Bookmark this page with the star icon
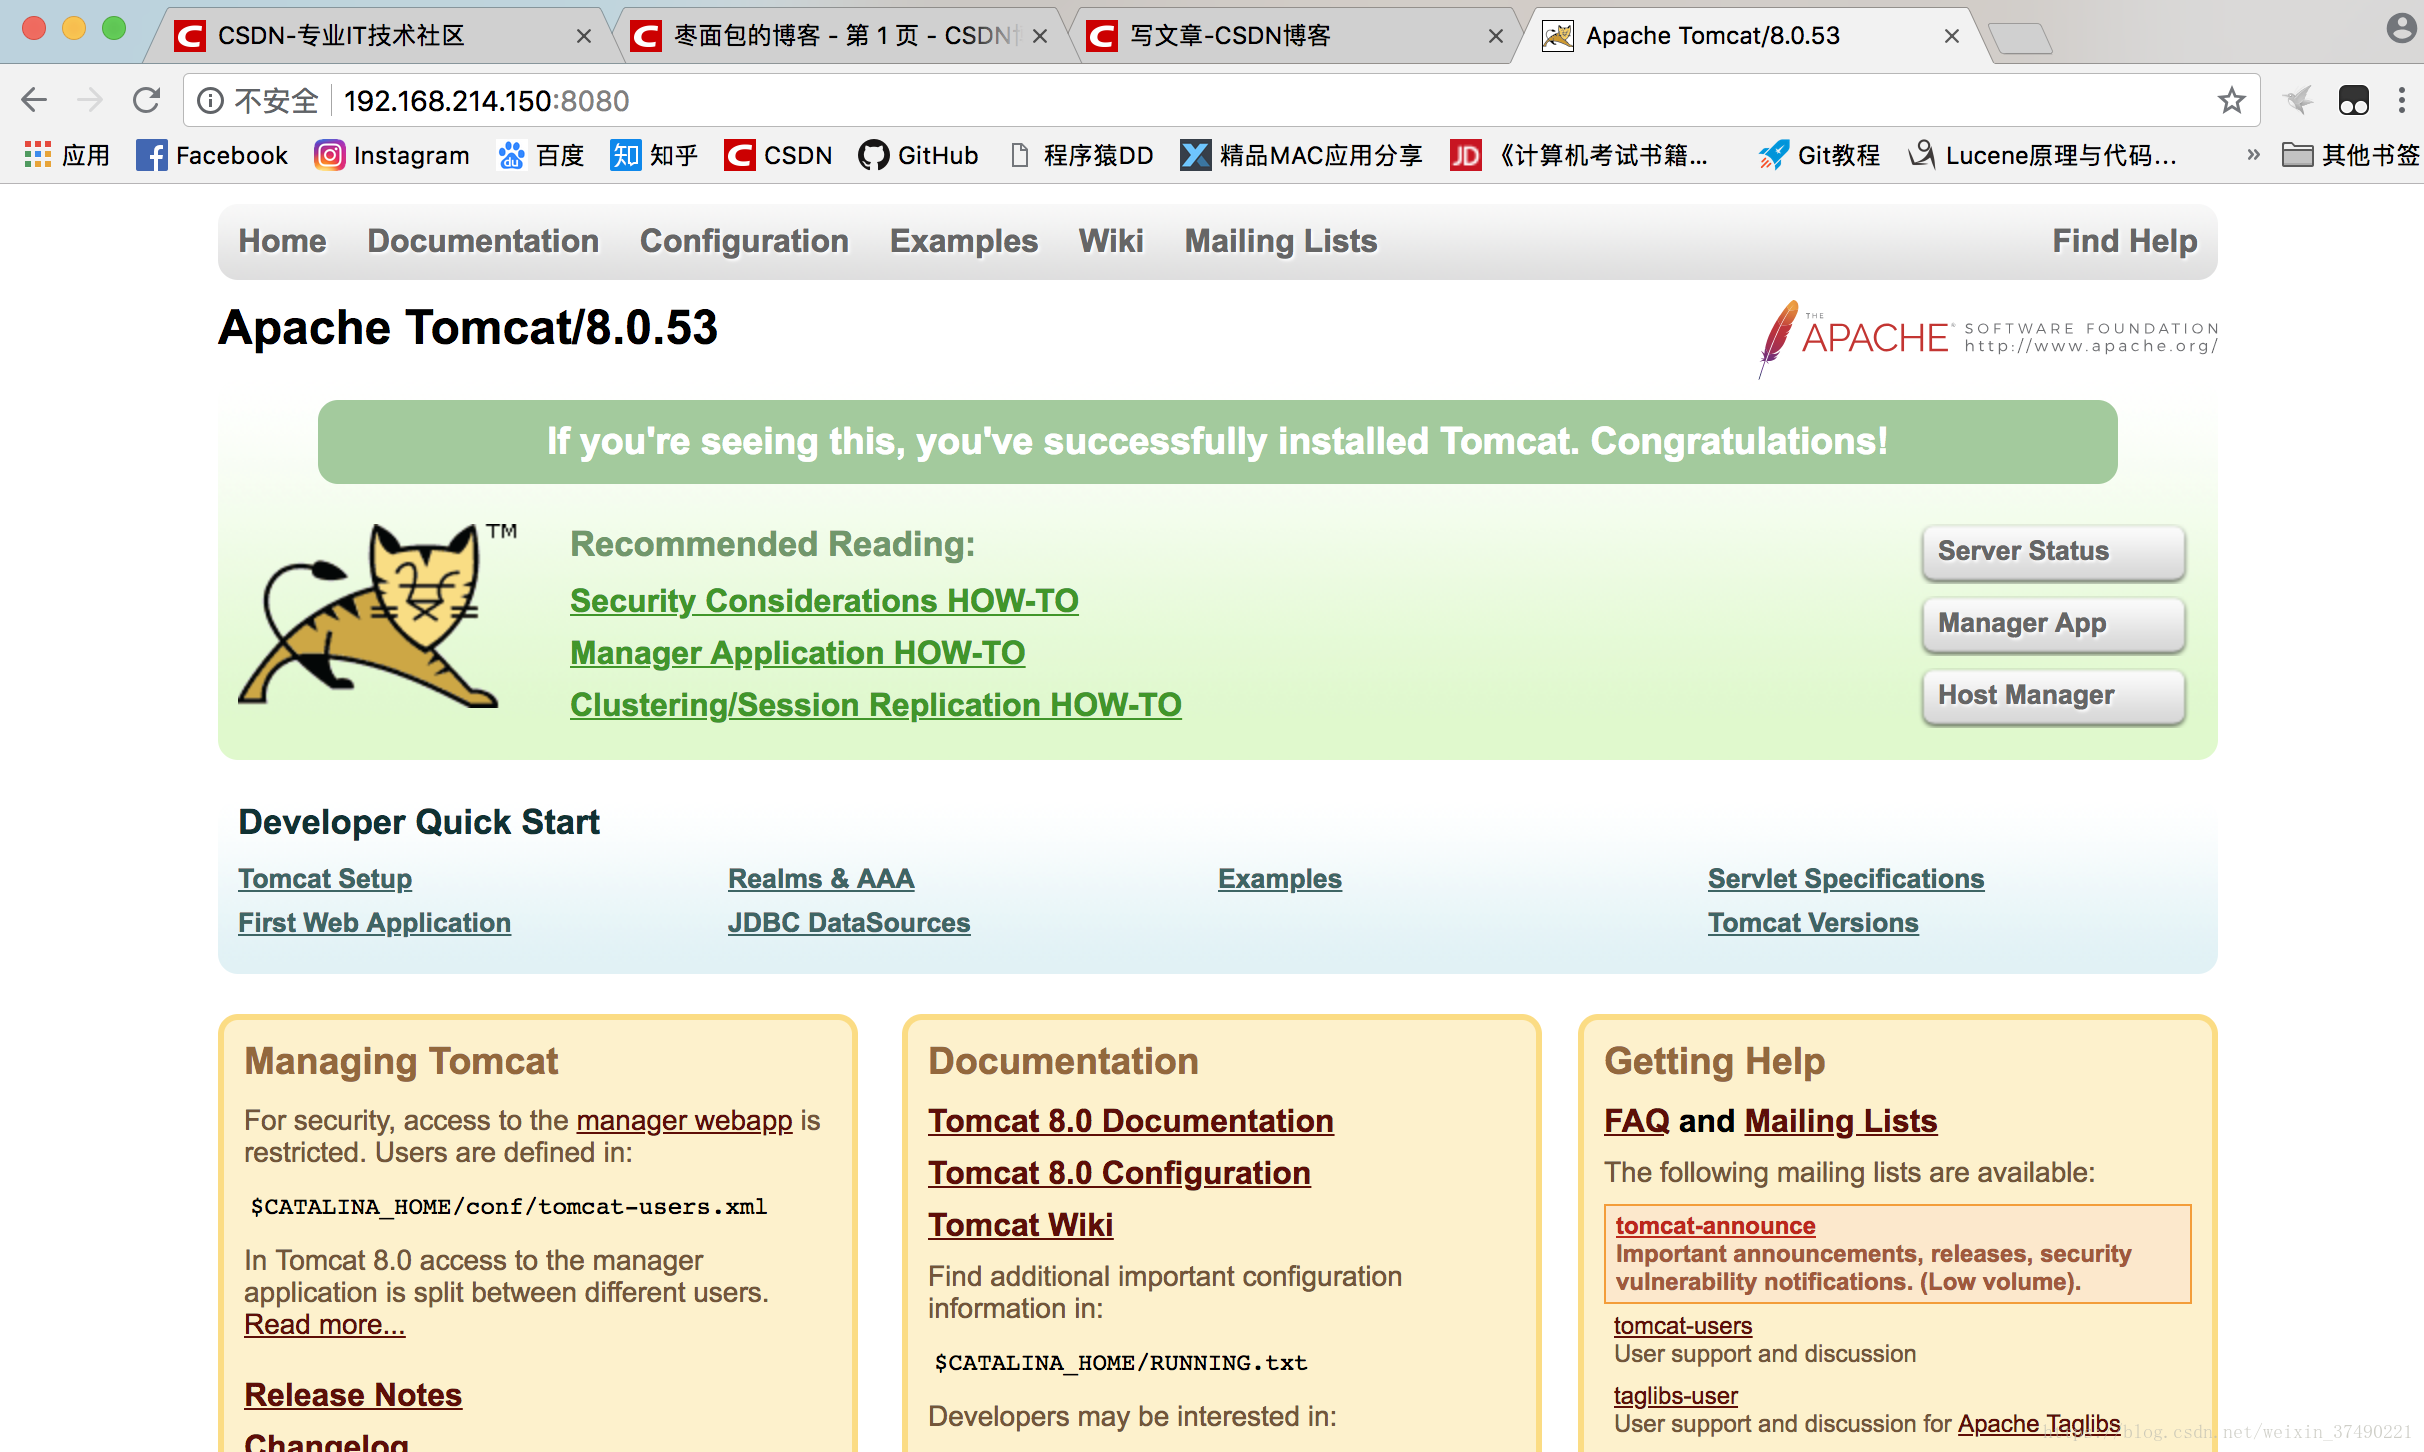The width and height of the screenshot is (2424, 1452). tap(2232, 100)
